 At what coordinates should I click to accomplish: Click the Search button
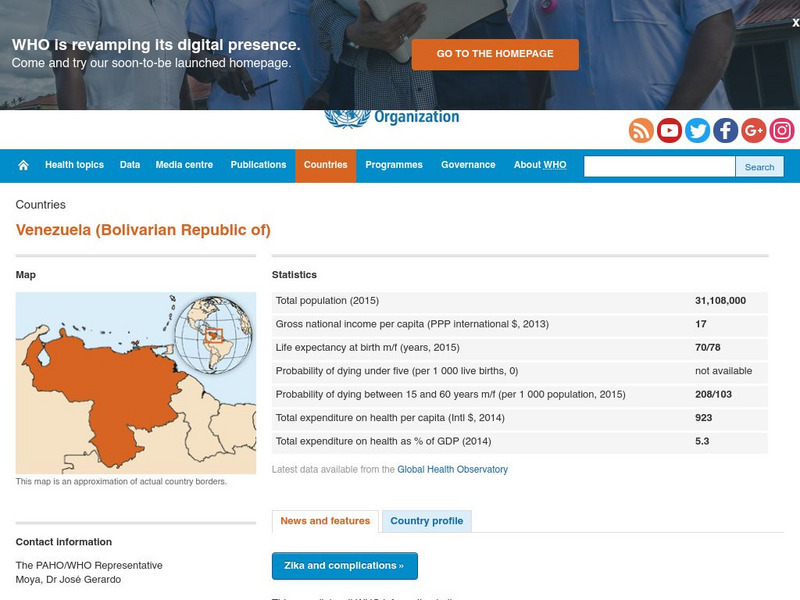coord(759,167)
